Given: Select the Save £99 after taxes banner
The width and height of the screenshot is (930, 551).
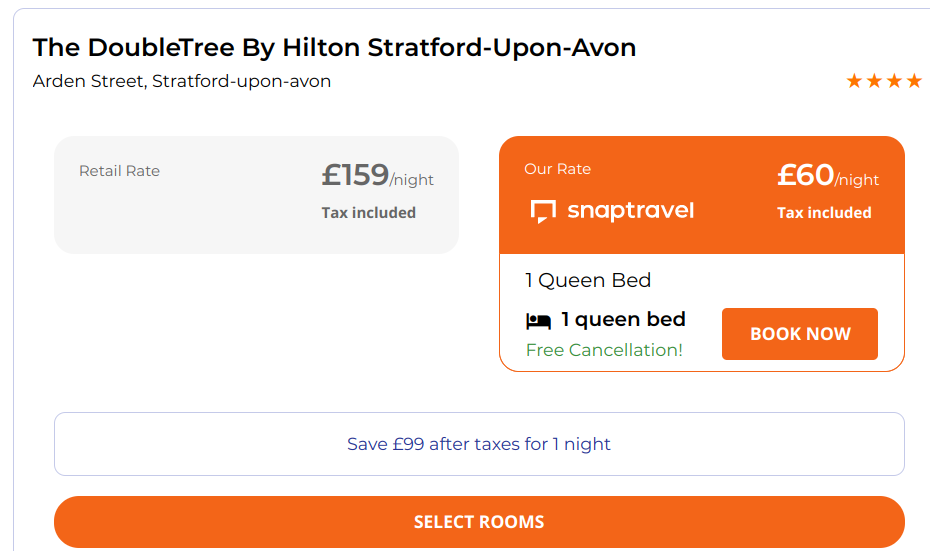Looking at the screenshot, I should click(x=479, y=444).
